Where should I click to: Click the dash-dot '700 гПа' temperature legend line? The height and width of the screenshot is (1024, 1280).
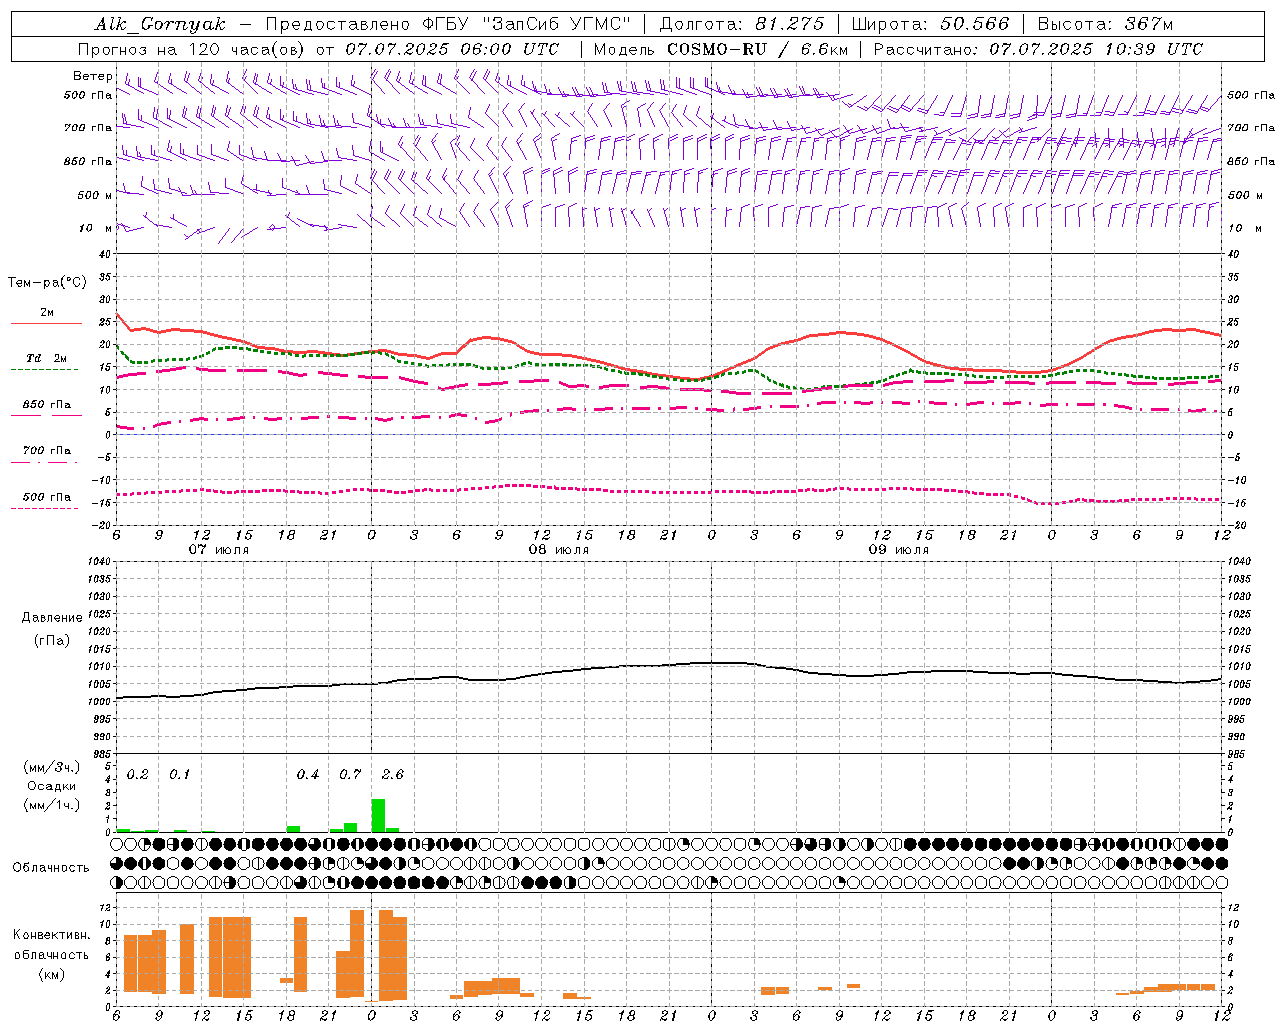pyautogui.click(x=46, y=462)
